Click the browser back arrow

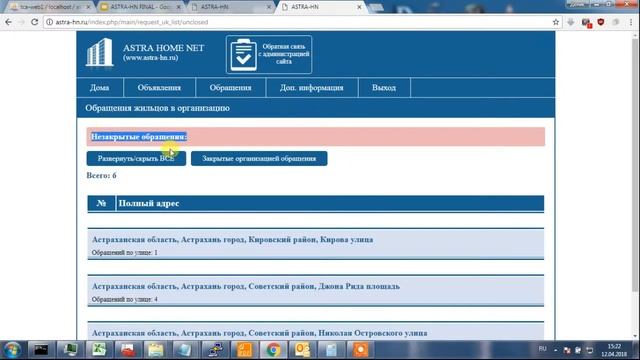click(x=9, y=22)
